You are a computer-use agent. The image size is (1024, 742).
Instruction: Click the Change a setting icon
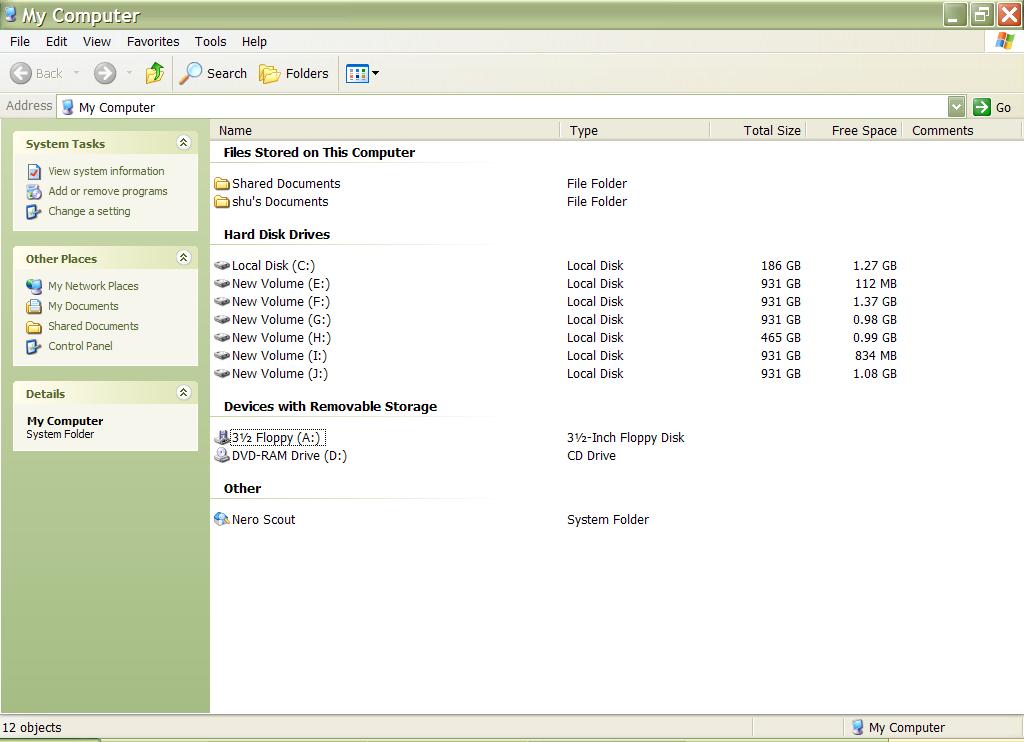click(34, 212)
